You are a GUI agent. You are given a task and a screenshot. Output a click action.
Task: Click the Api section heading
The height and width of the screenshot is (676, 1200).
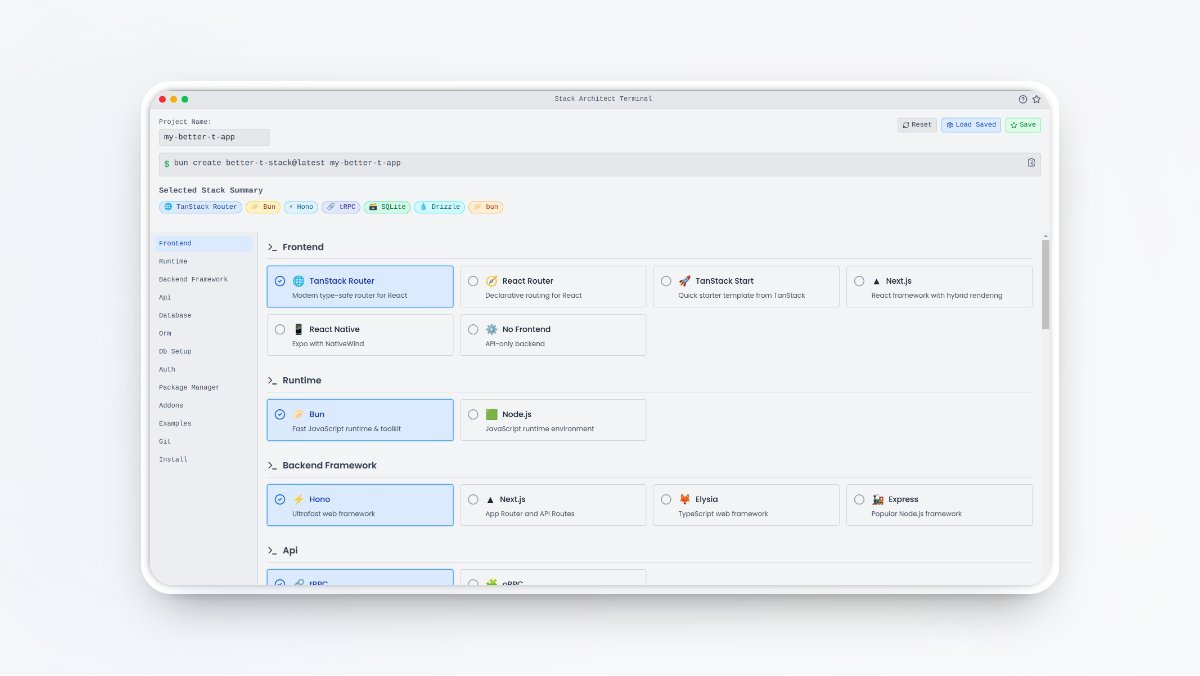tap(290, 550)
